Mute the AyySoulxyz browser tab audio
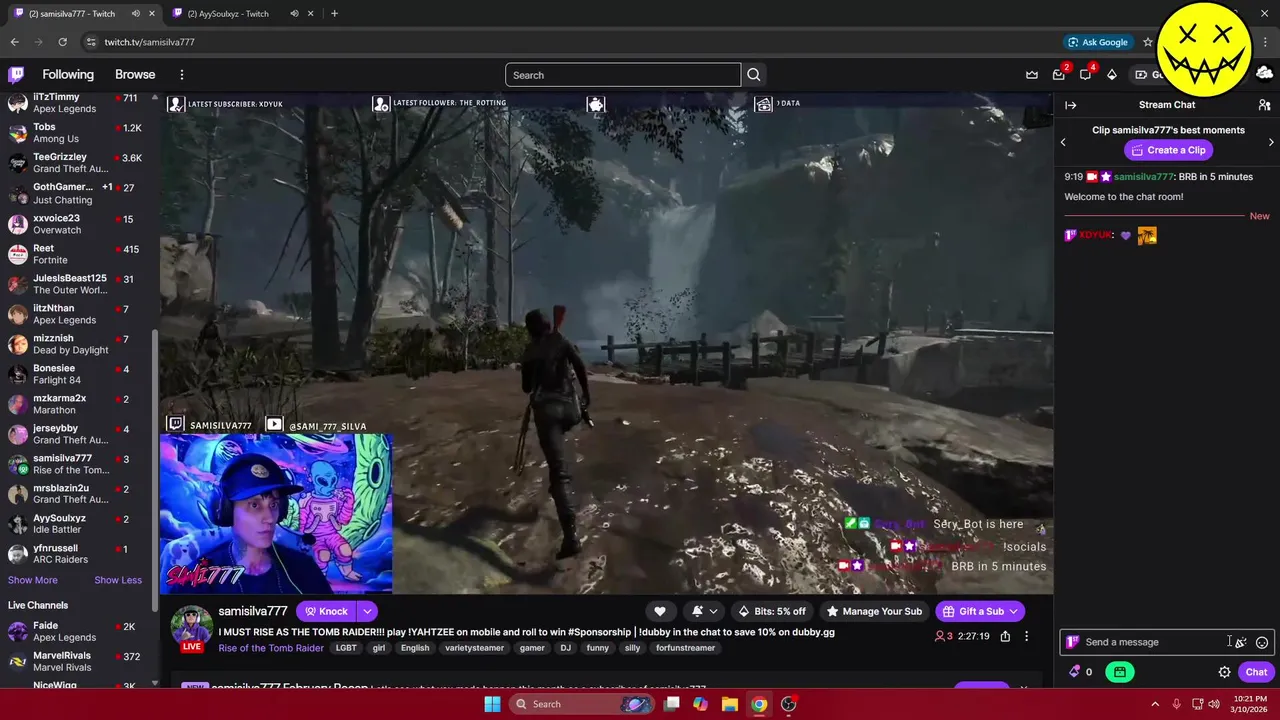This screenshot has height=720, width=1280. tap(294, 14)
